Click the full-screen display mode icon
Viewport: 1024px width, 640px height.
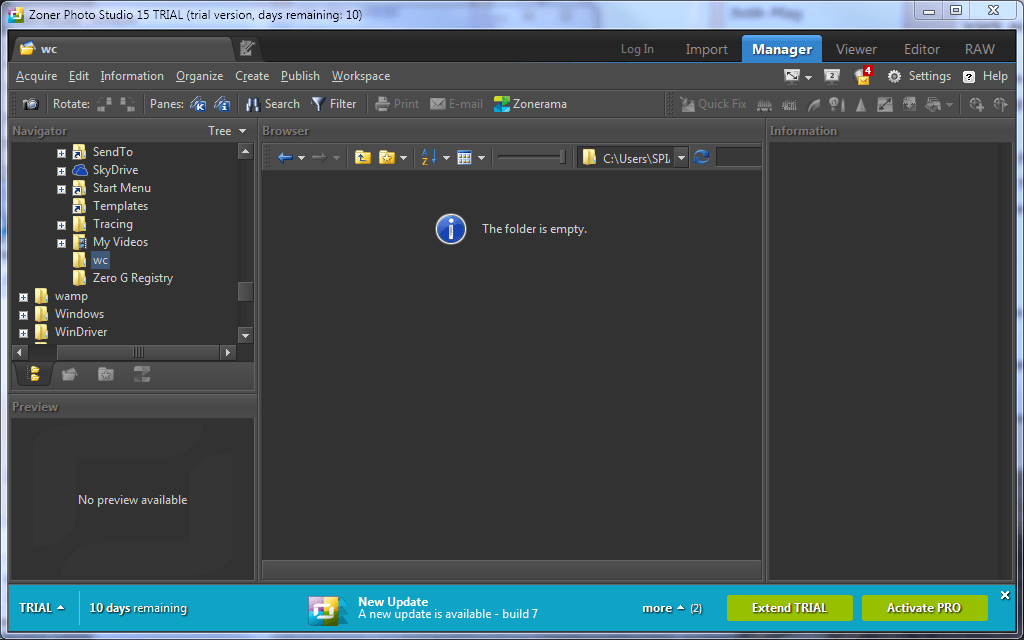pyautogui.click(x=792, y=76)
